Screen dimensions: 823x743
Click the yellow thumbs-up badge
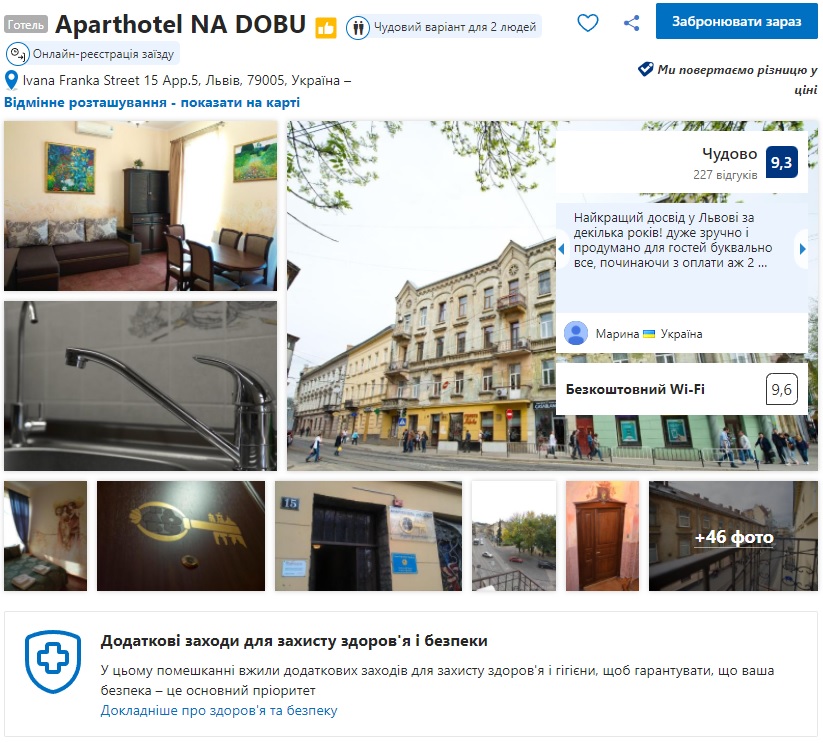point(325,28)
